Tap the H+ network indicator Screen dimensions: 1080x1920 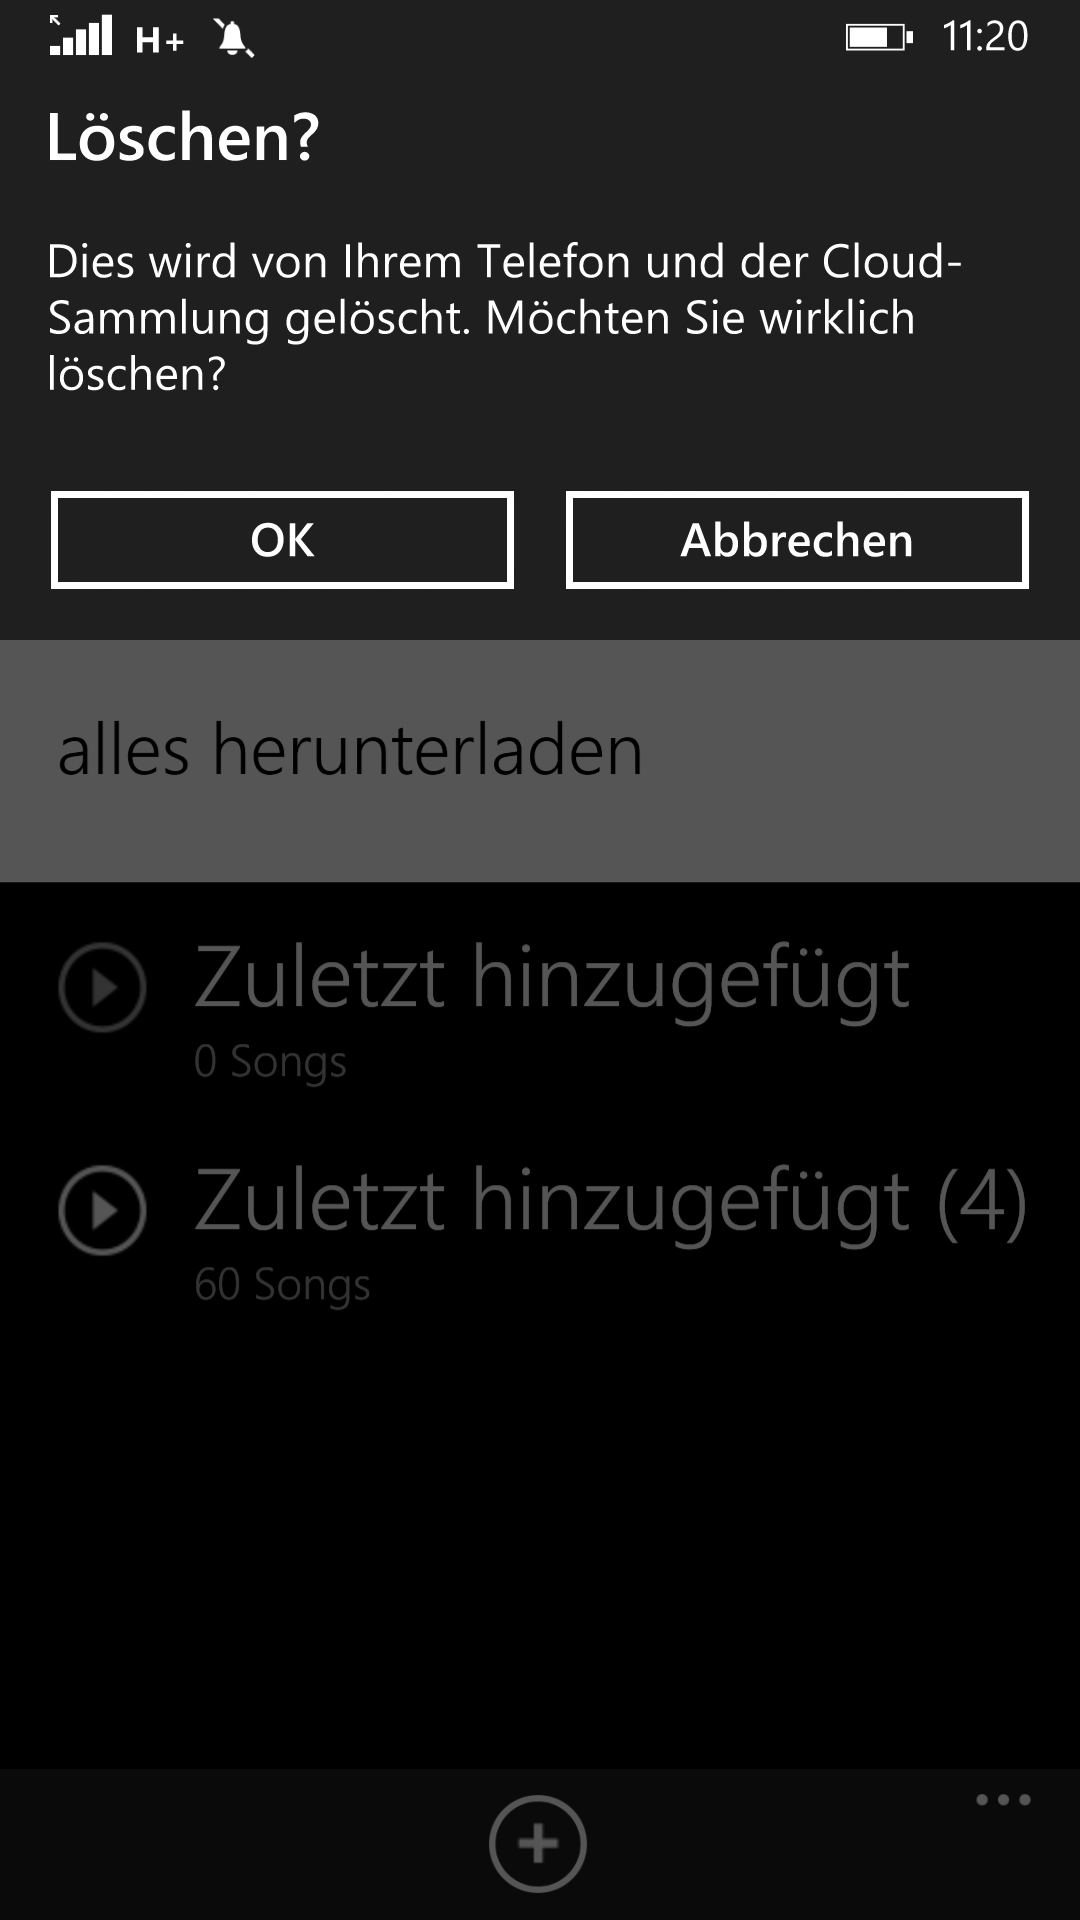(160, 40)
